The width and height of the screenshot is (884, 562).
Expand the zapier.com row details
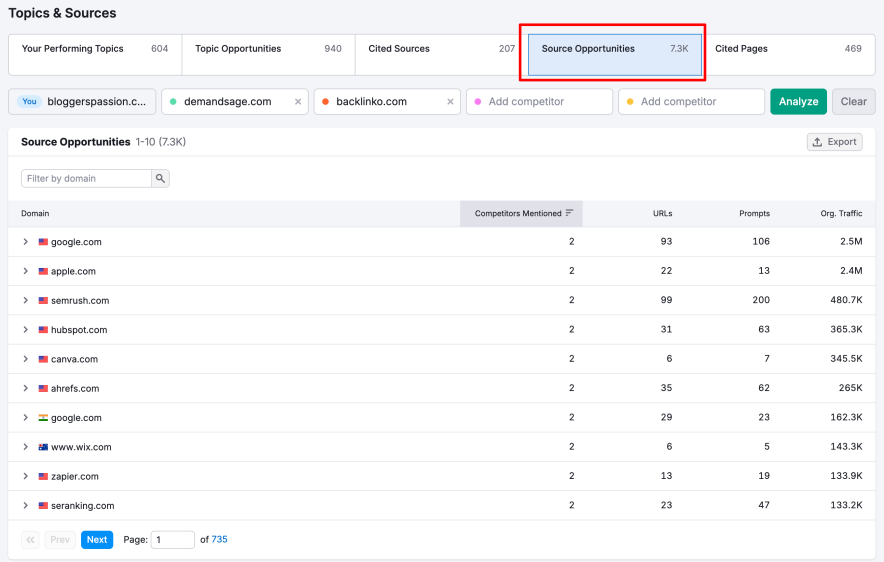coord(26,477)
